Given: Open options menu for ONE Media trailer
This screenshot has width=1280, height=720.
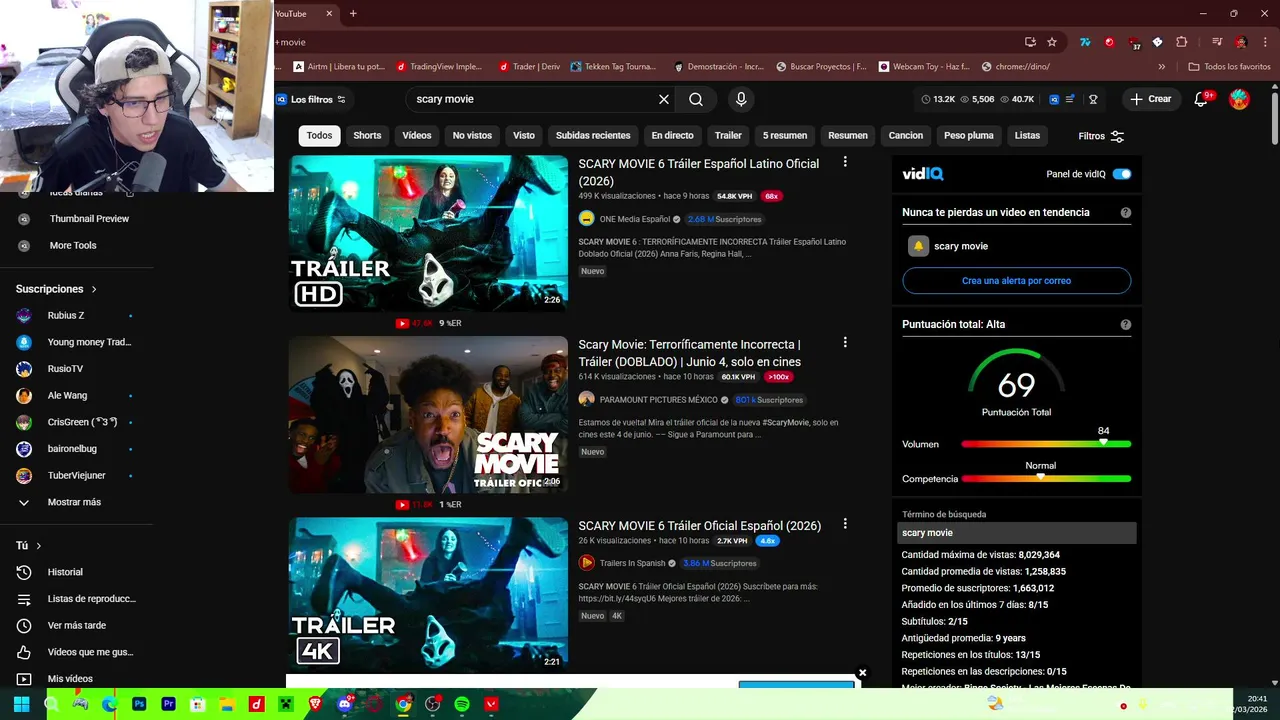Looking at the screenshot, I should 845,162.
